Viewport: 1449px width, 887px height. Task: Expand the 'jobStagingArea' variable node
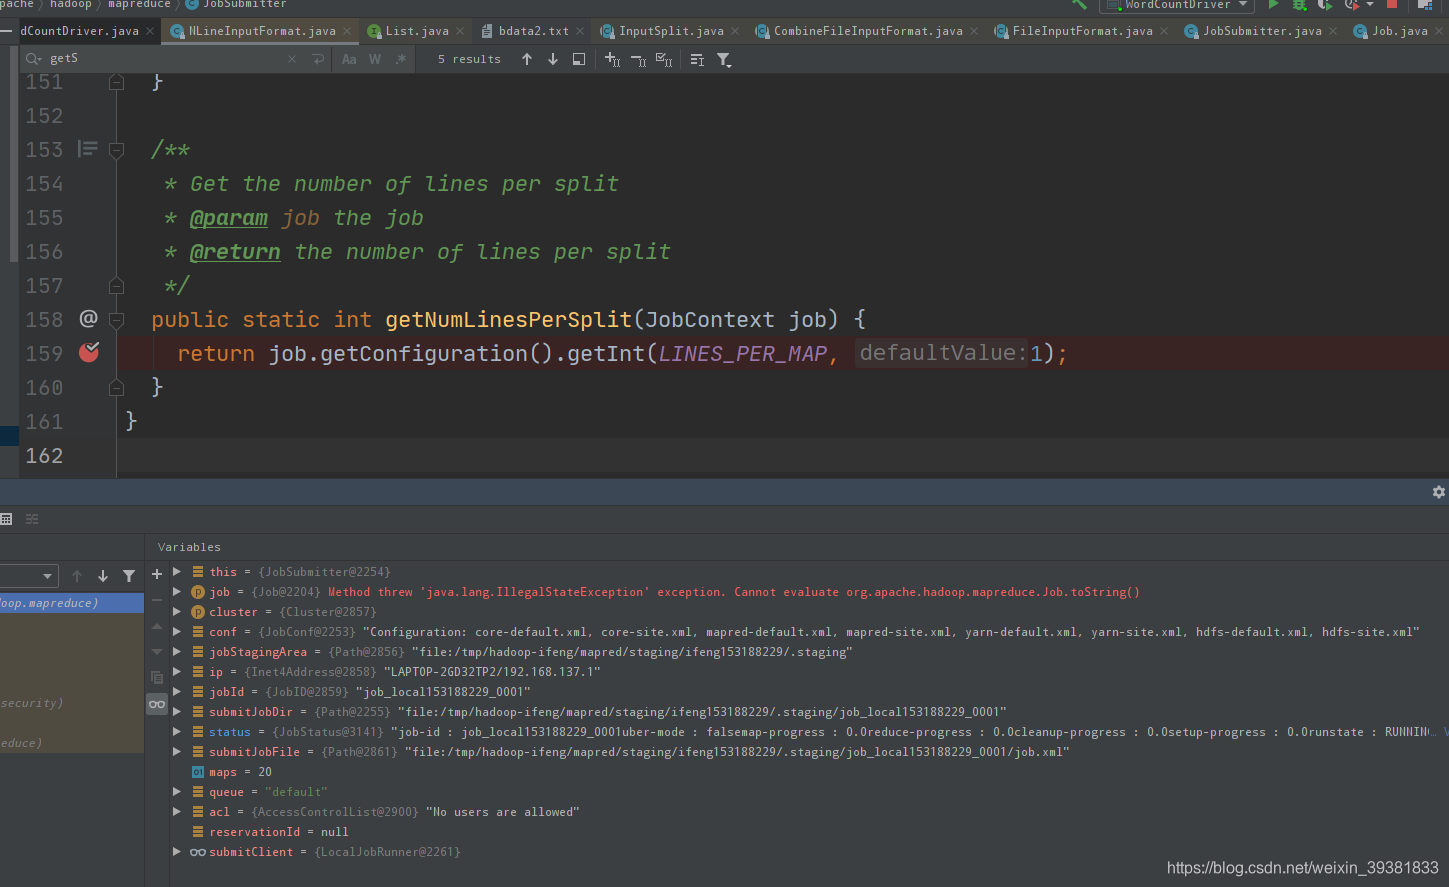click(177, 652)
